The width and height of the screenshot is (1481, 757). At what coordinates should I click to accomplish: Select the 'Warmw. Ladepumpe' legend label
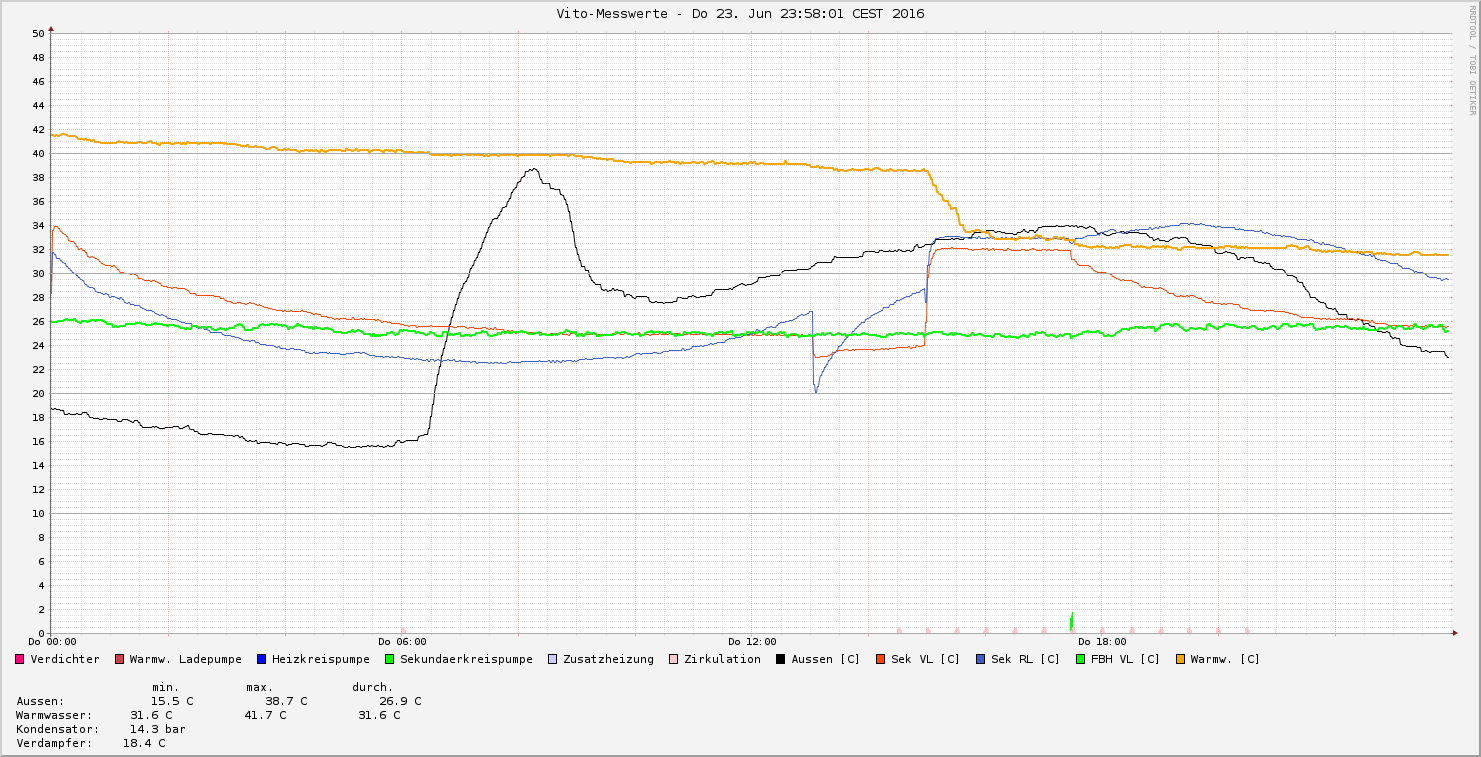[185, 659]
